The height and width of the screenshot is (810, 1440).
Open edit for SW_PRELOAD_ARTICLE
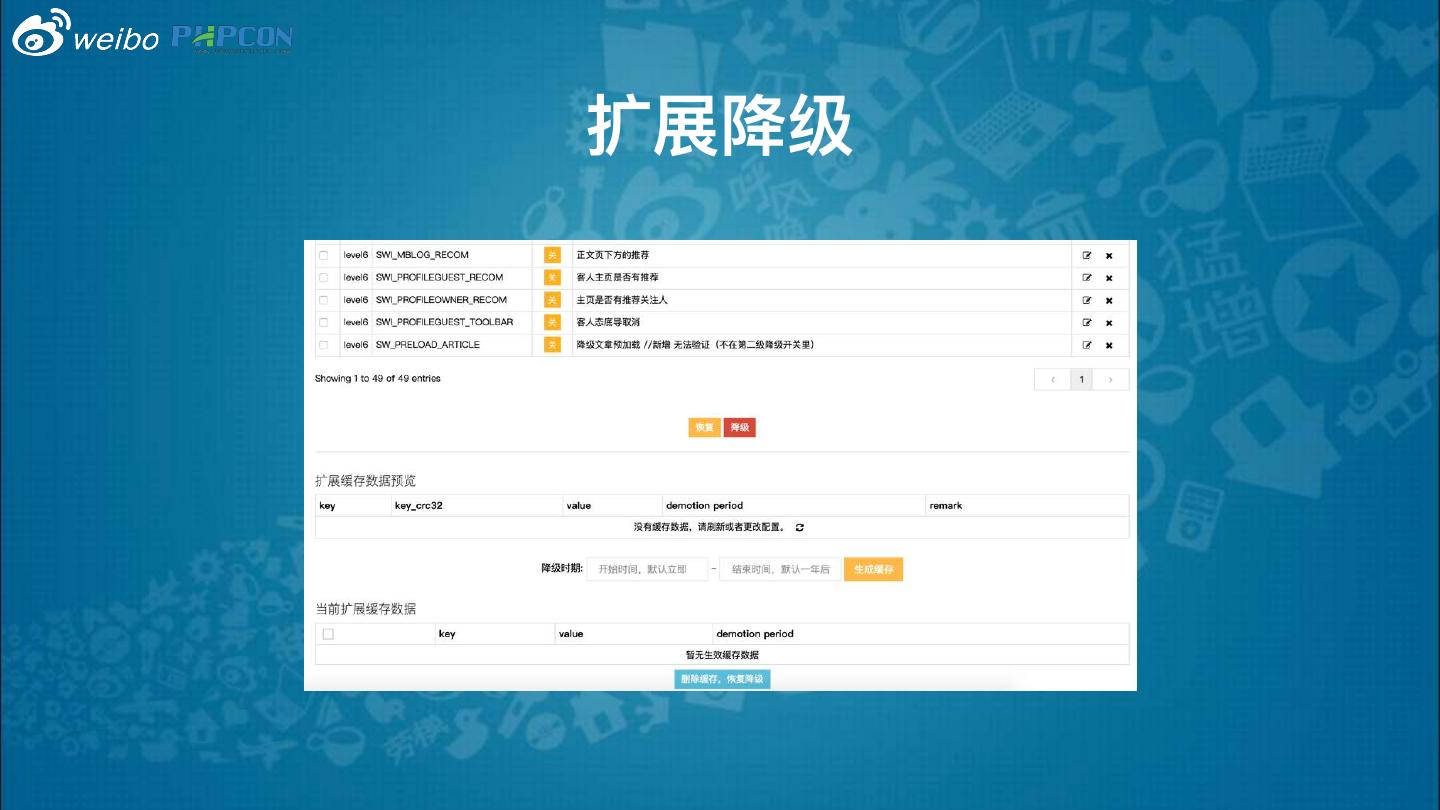click(x=1087, y=345)
